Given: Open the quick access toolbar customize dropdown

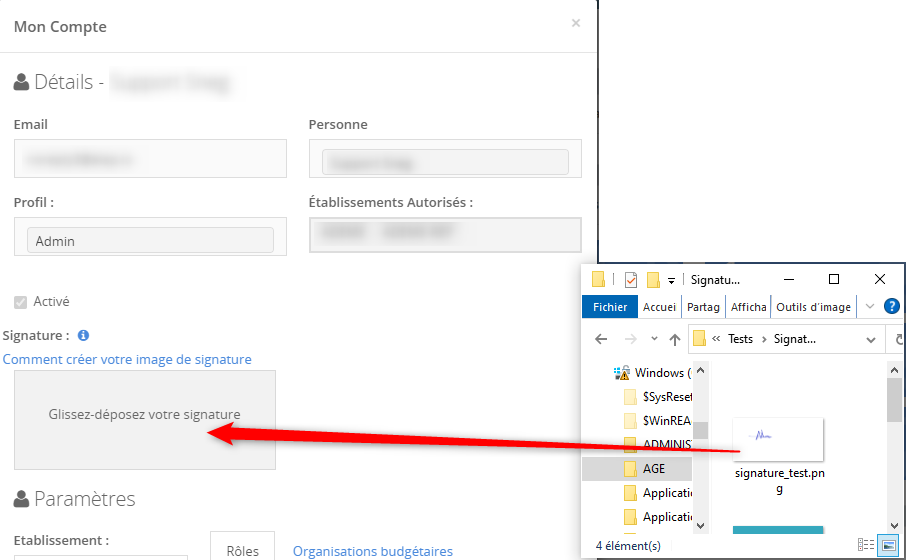Looking at the screenshot, I should coord(672,280).
